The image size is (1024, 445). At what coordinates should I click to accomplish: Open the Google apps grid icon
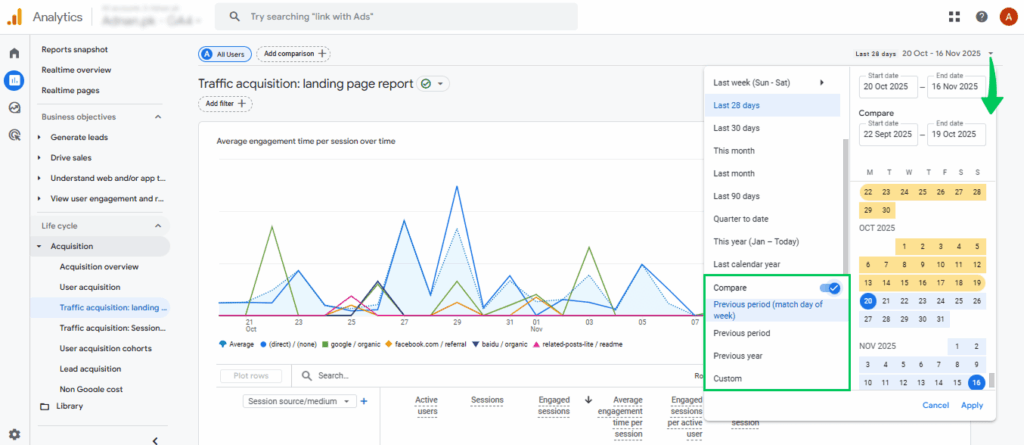tap(953, 17)
